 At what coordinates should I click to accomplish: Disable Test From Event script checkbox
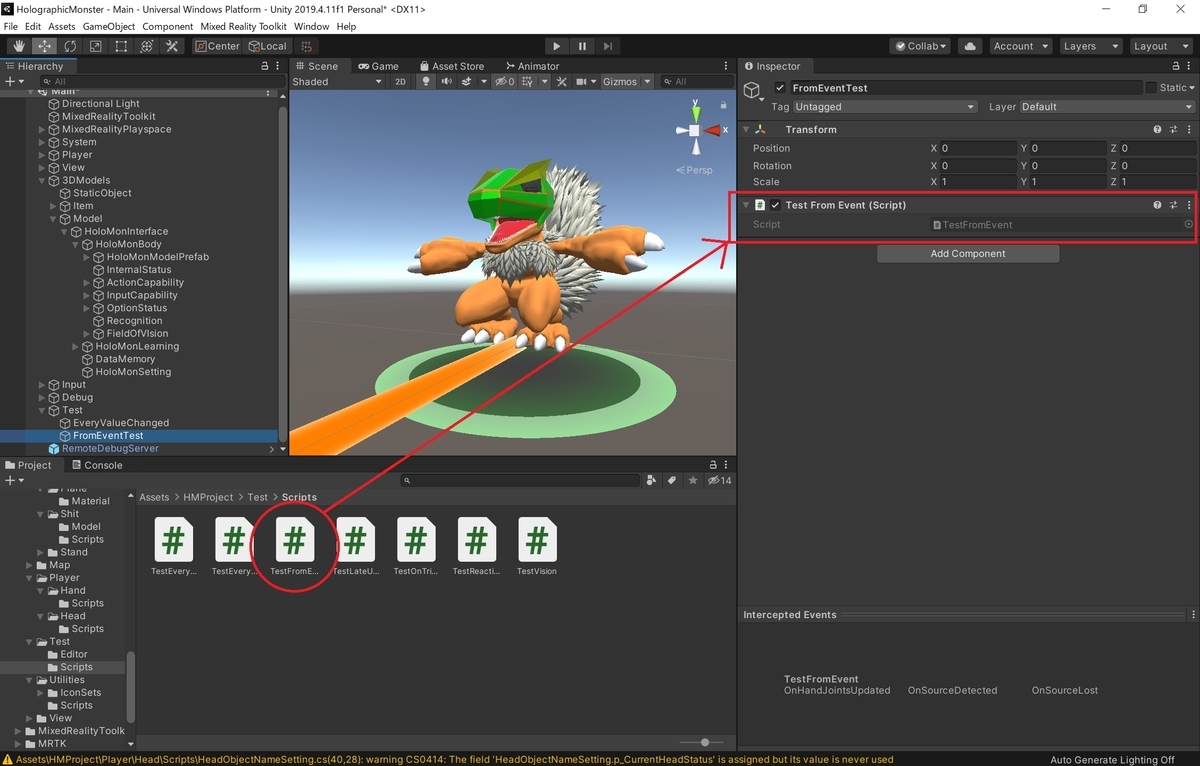click(x=775, y=205)
